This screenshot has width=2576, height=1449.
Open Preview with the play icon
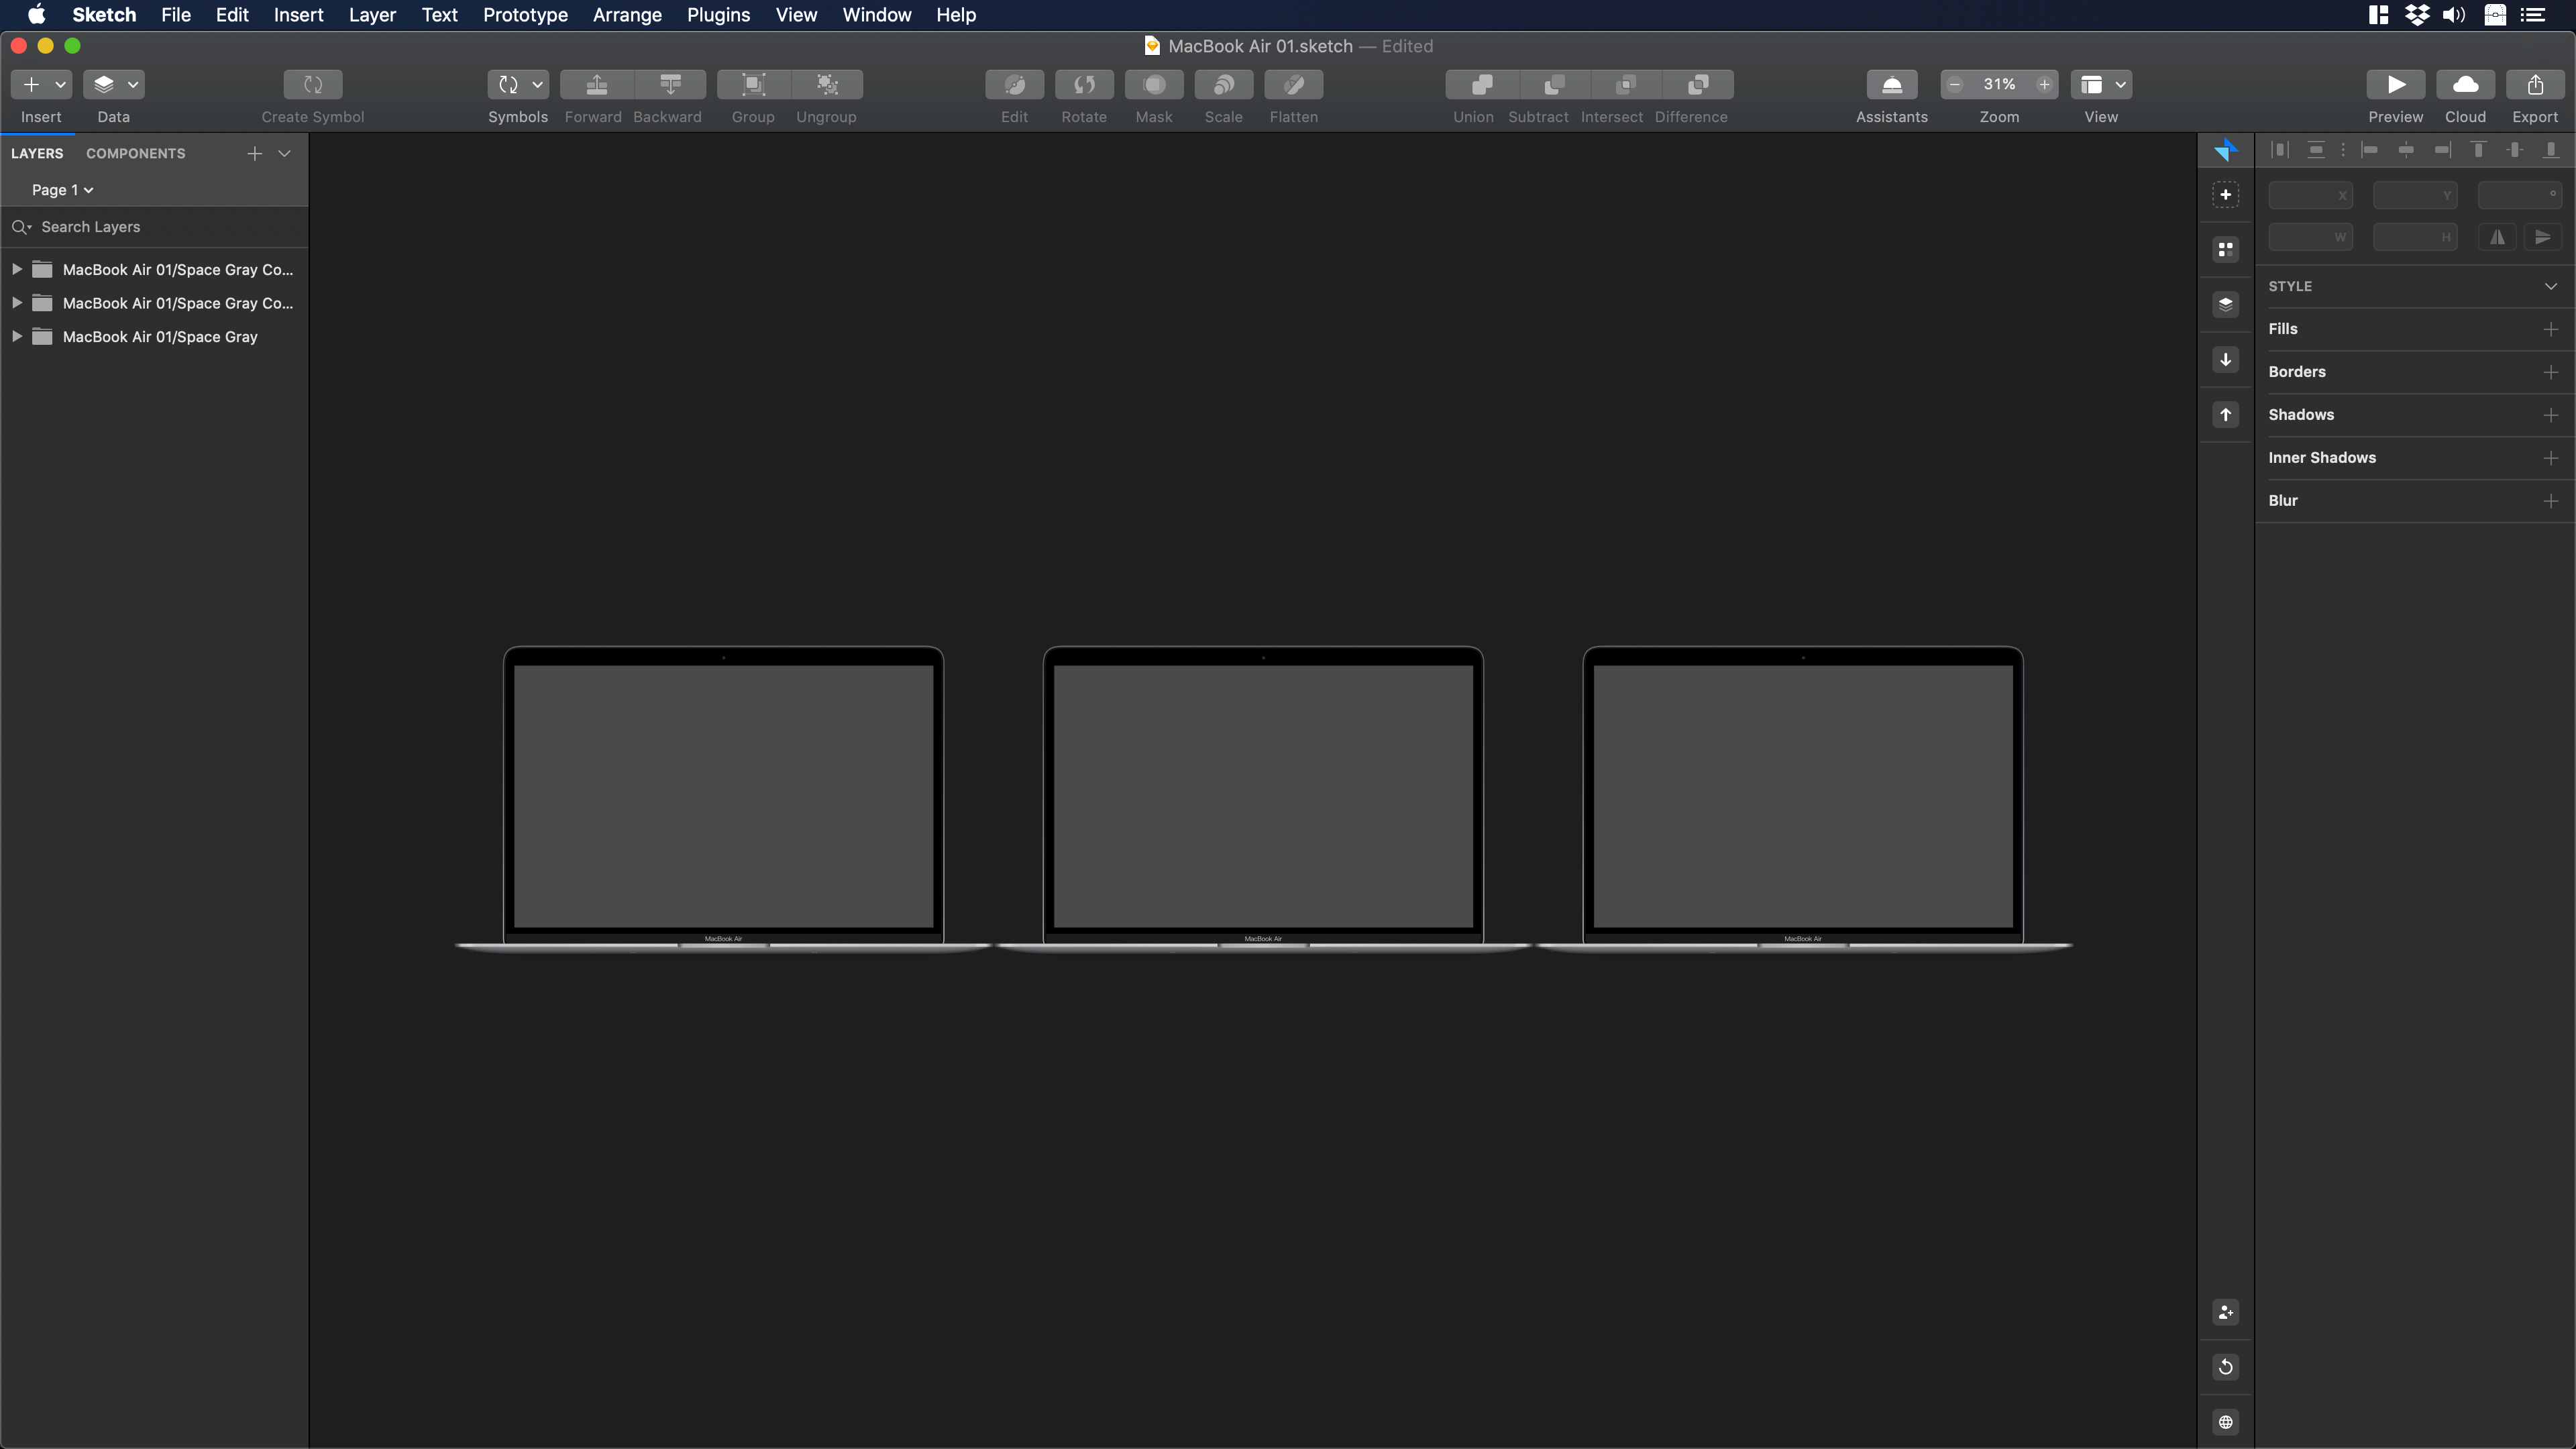[x=2396, y=85]
